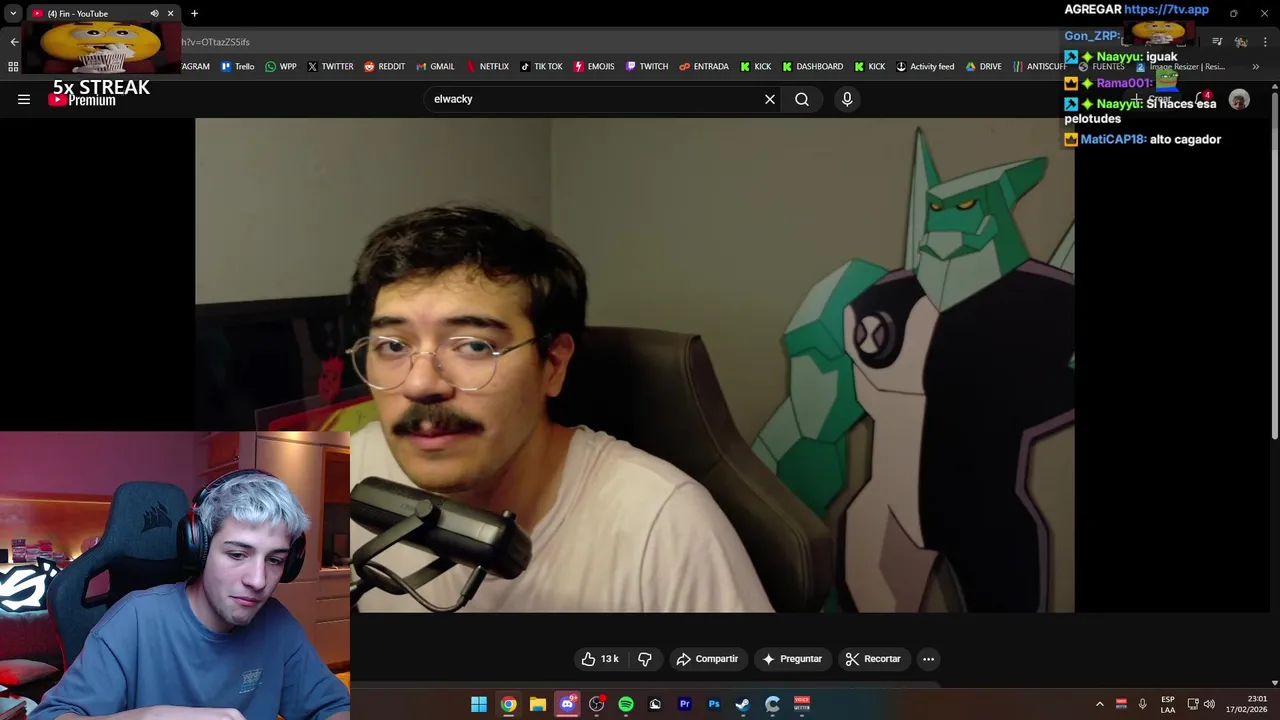This screenshot has width=1280, height=720.
Task: Open the ENTRADA bookmark
Action: click(704, 67)
